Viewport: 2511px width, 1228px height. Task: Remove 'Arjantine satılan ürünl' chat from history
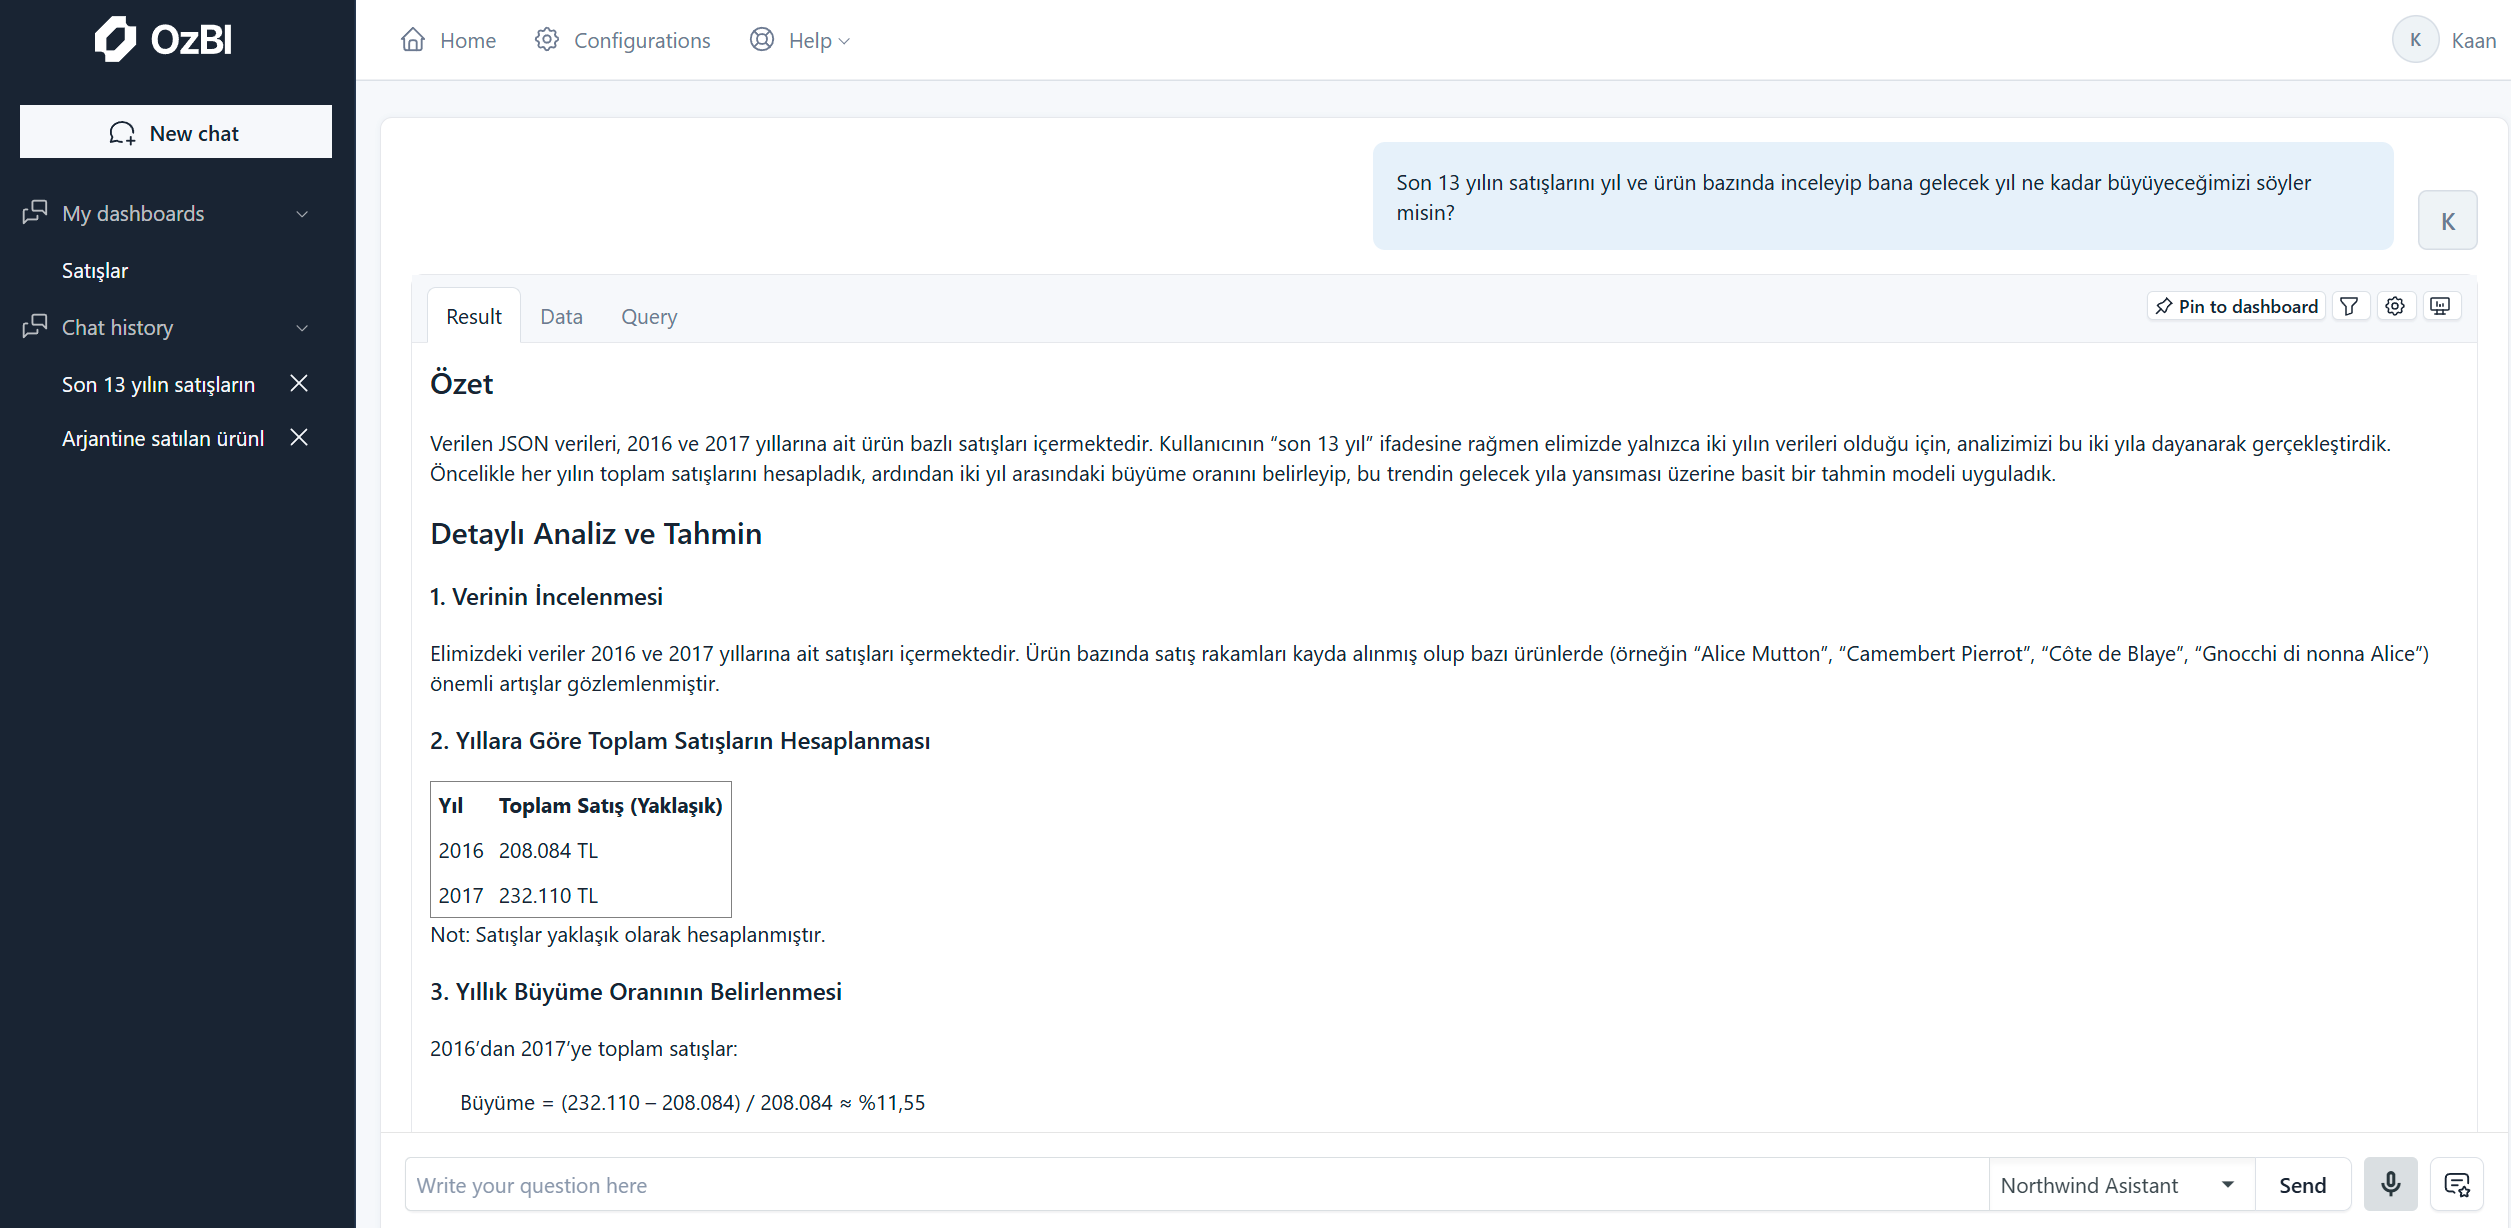click(298, 437)
